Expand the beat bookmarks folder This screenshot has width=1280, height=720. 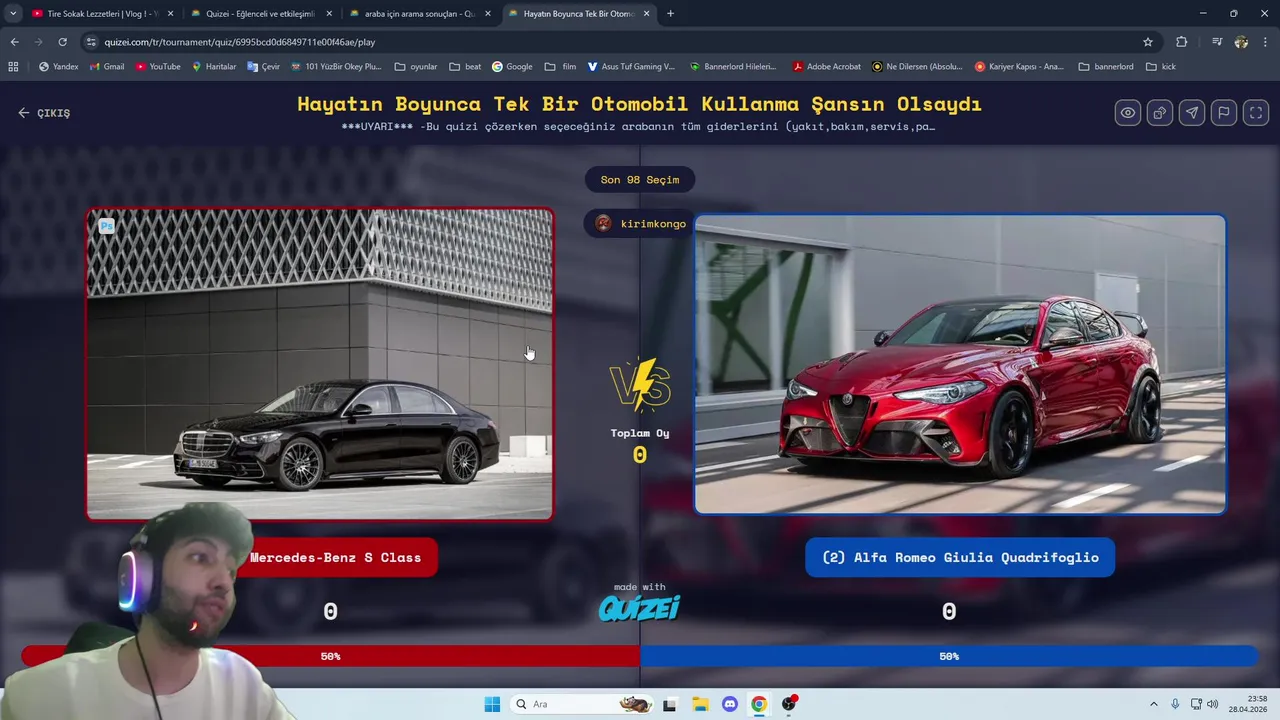(465, 66)
